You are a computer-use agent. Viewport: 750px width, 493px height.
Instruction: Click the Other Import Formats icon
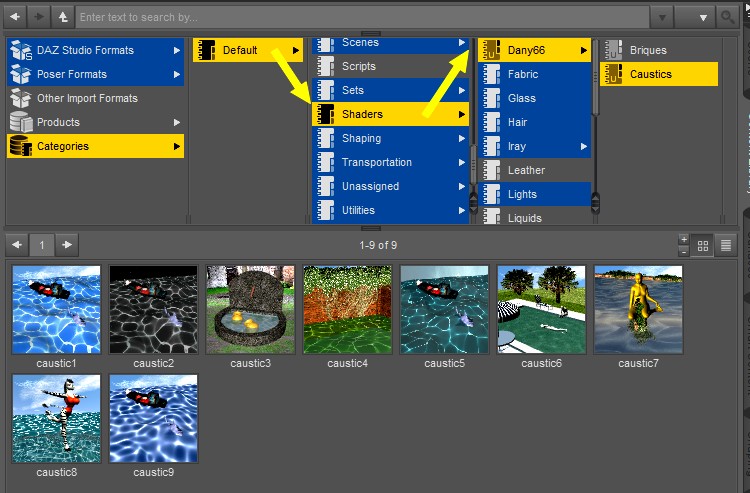21,98
